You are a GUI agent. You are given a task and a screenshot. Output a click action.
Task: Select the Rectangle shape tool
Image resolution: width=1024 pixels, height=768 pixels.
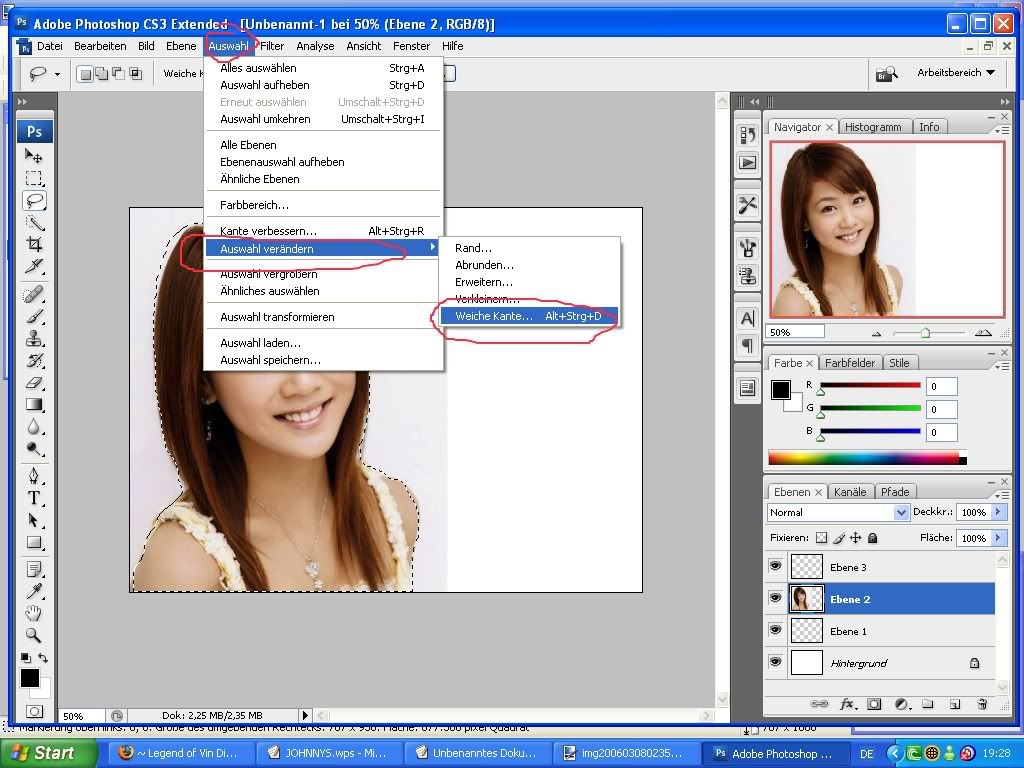tap(34, 542)
